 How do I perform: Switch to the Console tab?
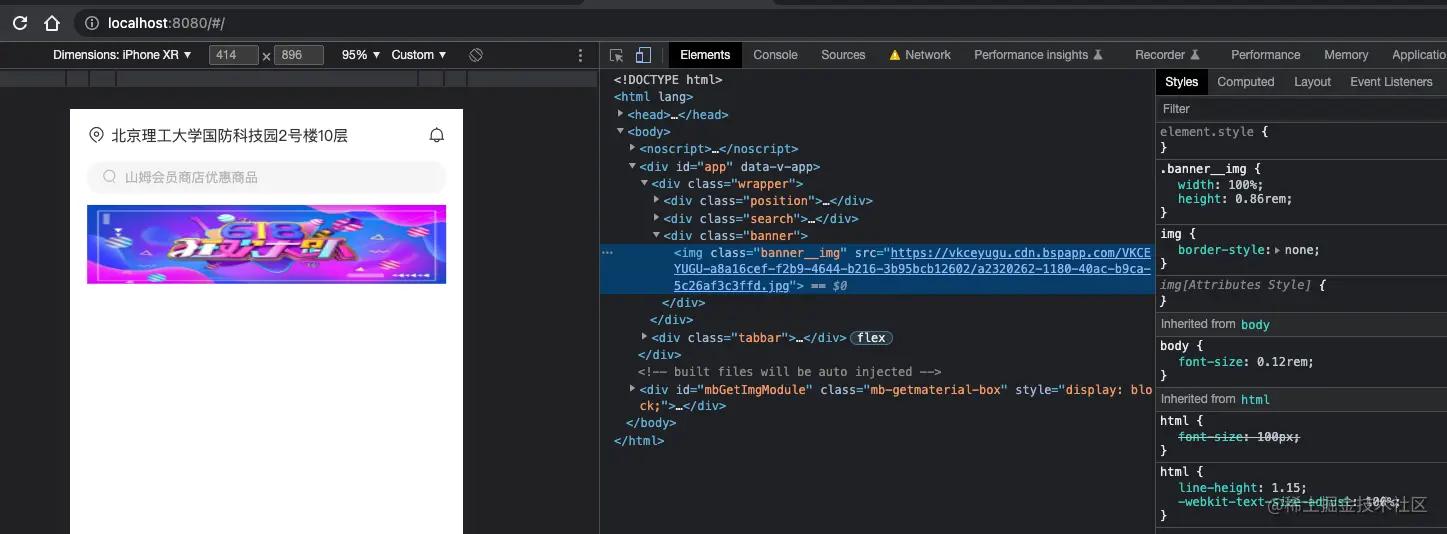click(x=775, y=55)
